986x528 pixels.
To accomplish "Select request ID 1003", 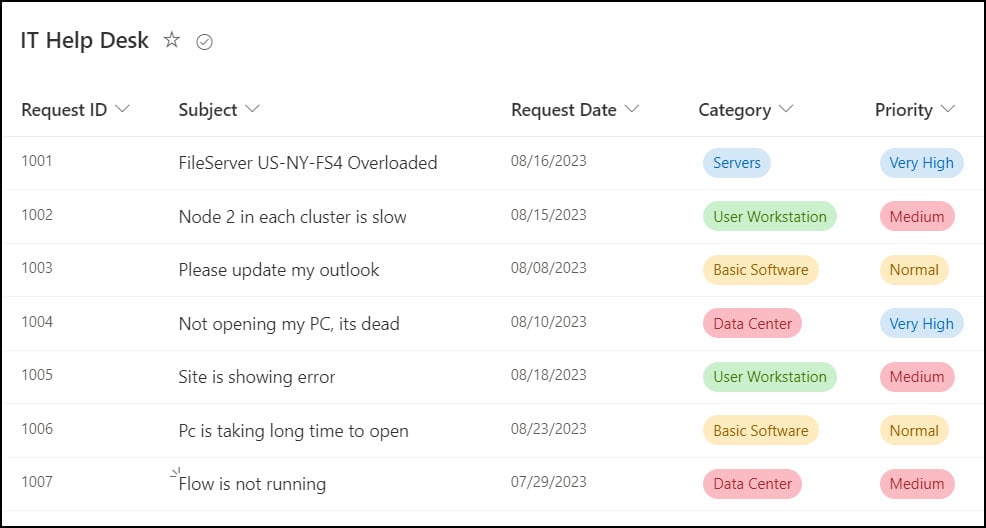I will 37,268.
